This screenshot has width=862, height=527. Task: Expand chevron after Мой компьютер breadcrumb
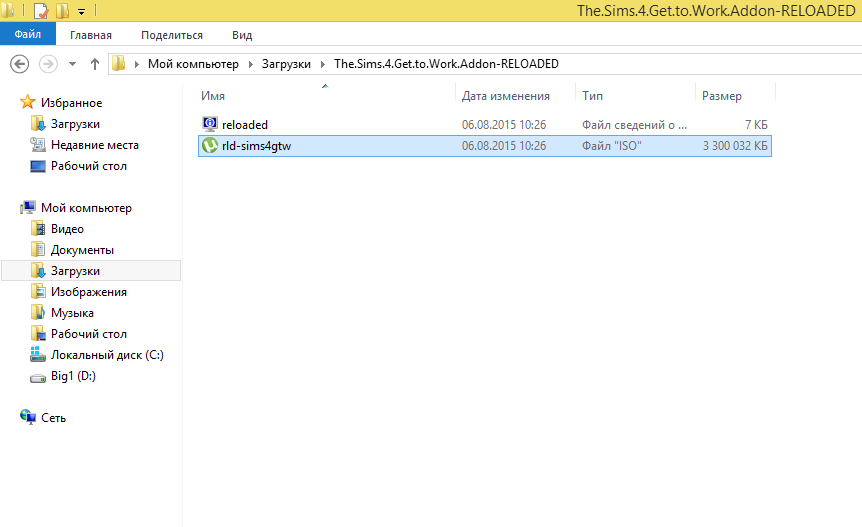point(251,64)
